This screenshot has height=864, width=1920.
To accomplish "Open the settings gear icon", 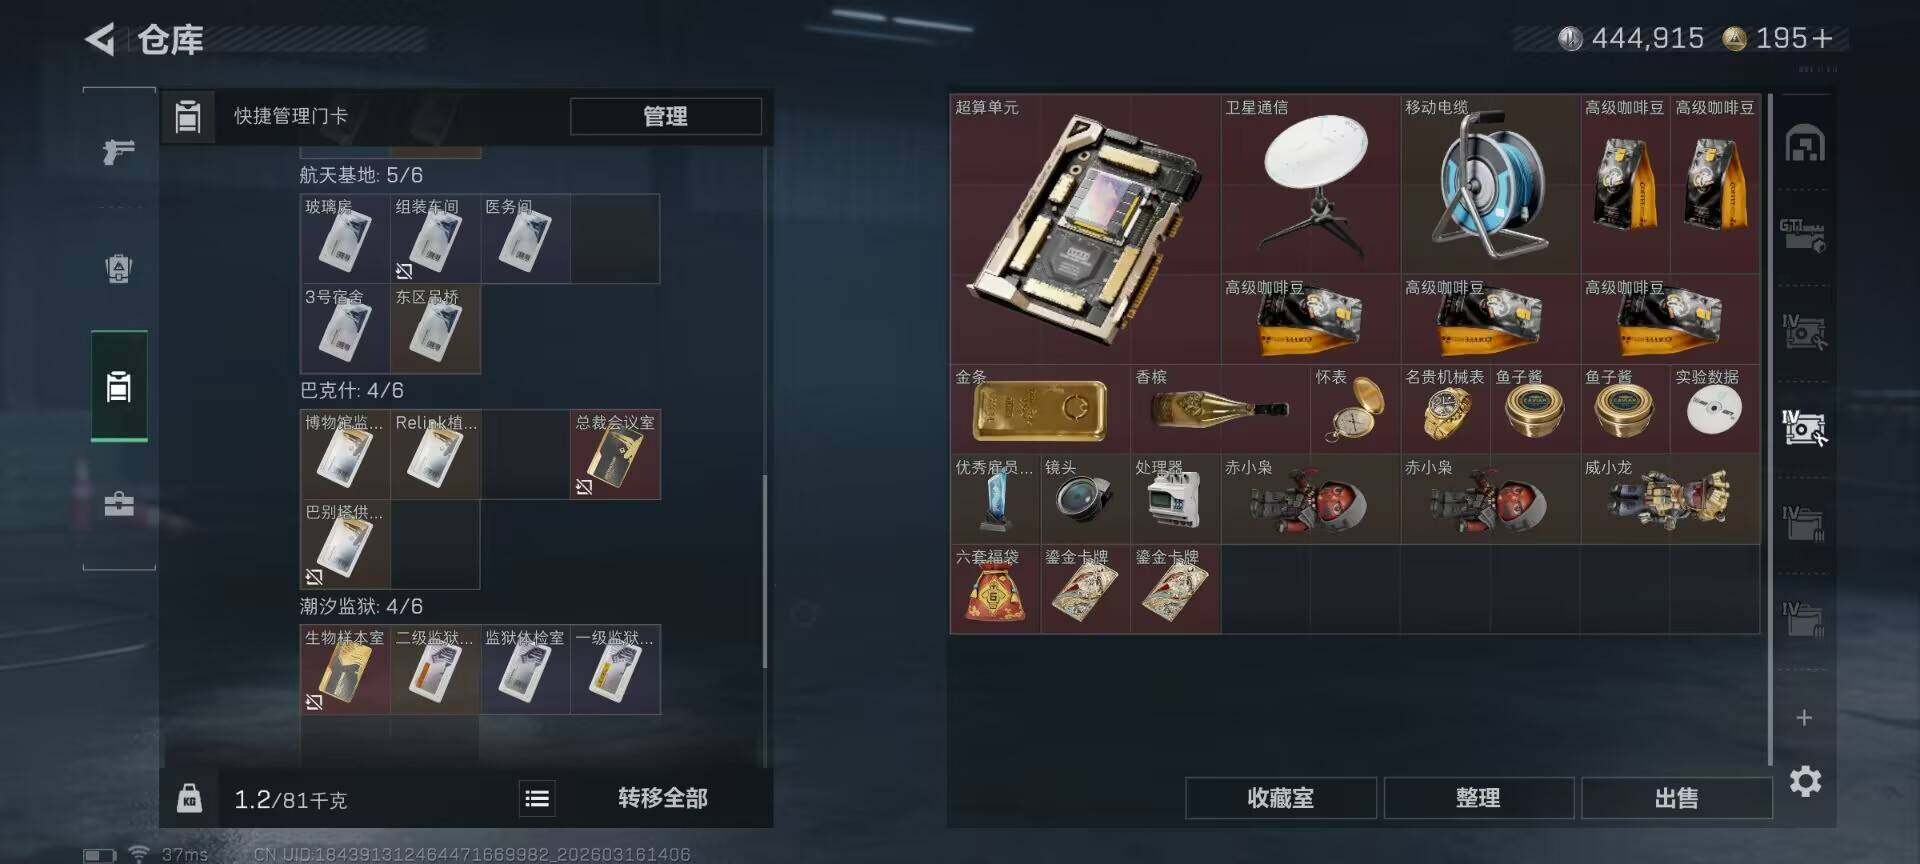I will (1805, 781).
